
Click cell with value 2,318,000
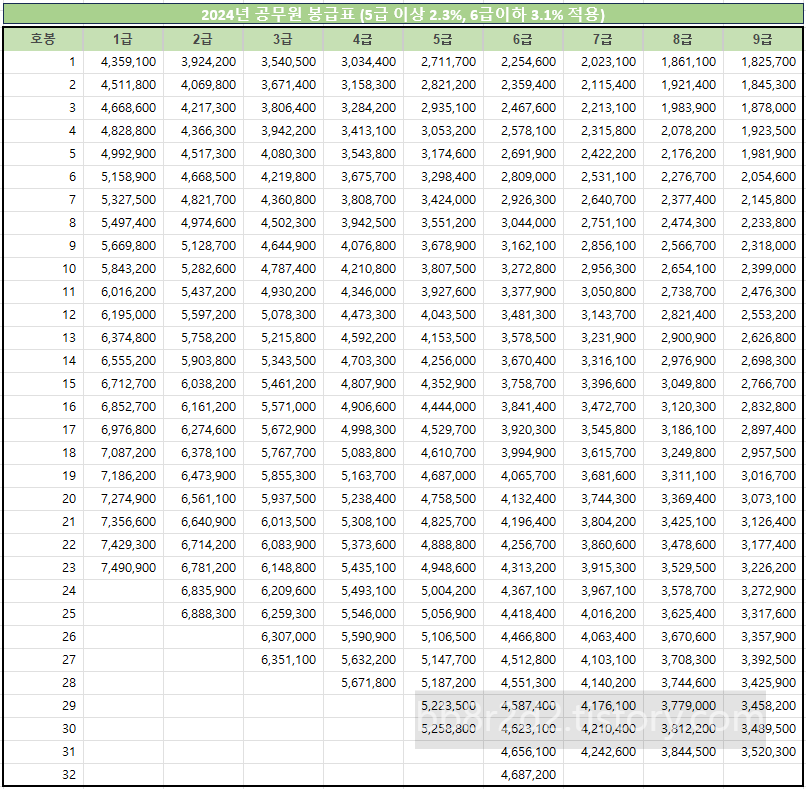coord(762,246)
